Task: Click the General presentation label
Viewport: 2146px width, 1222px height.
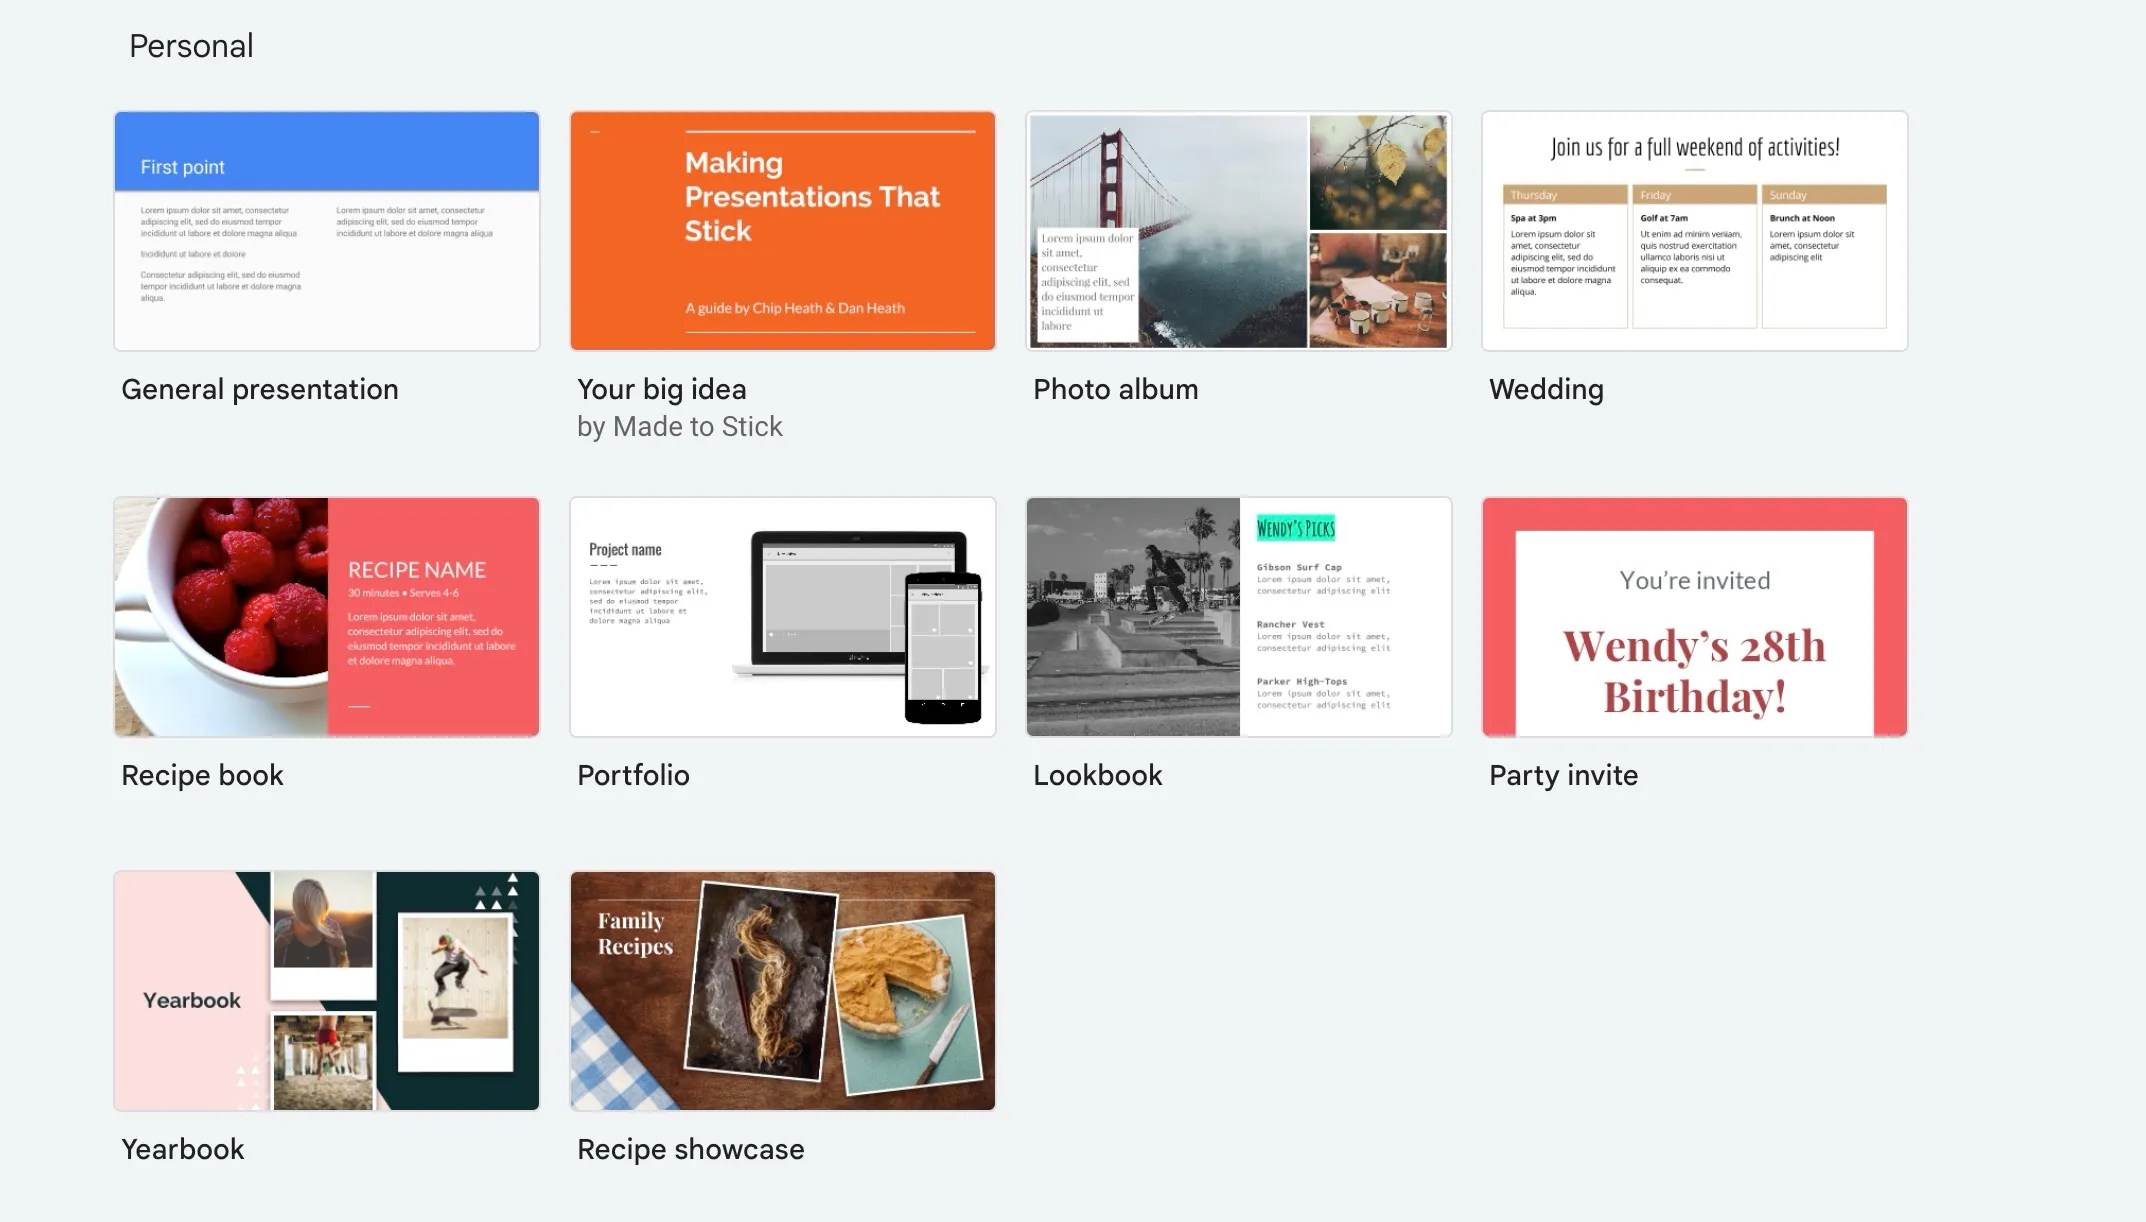Action: click(x=260, y=389)
